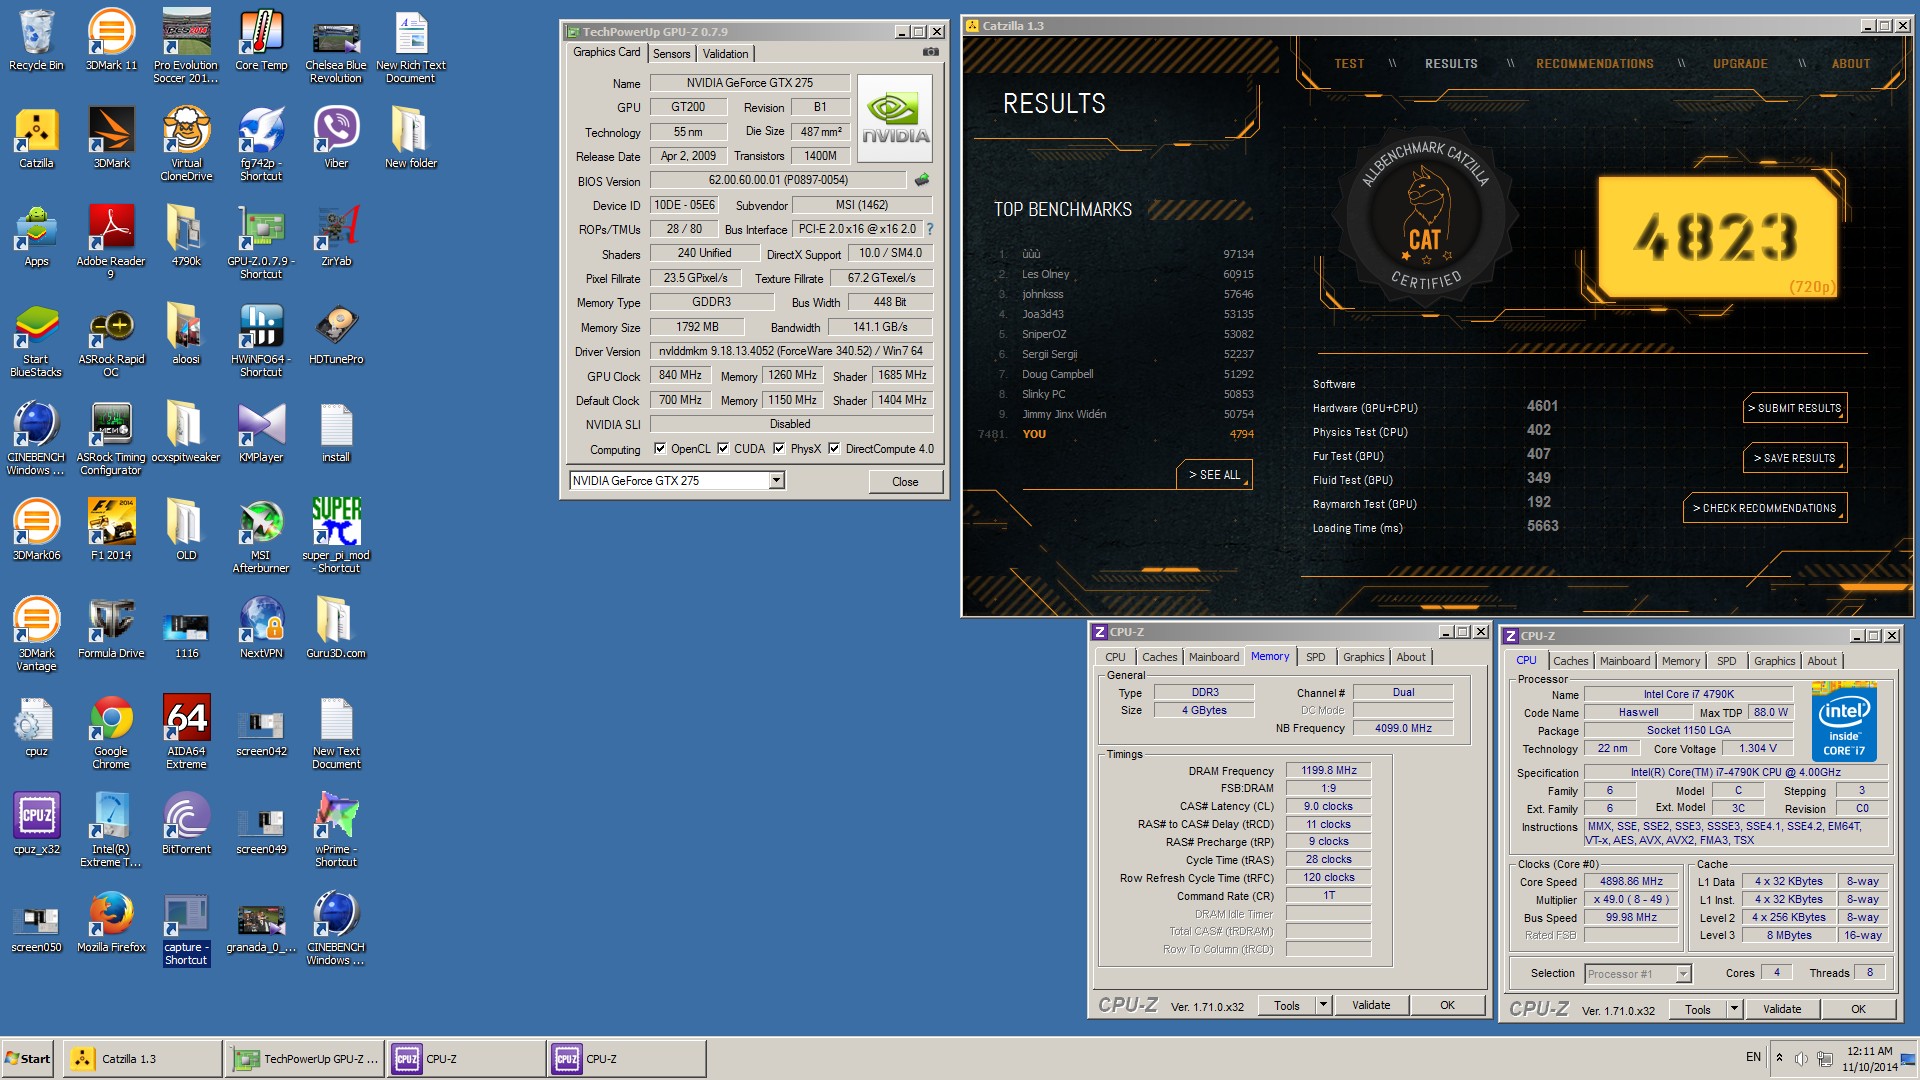
Task: Open cpuz_x32 desktop icon
Action: pos(36,824)
